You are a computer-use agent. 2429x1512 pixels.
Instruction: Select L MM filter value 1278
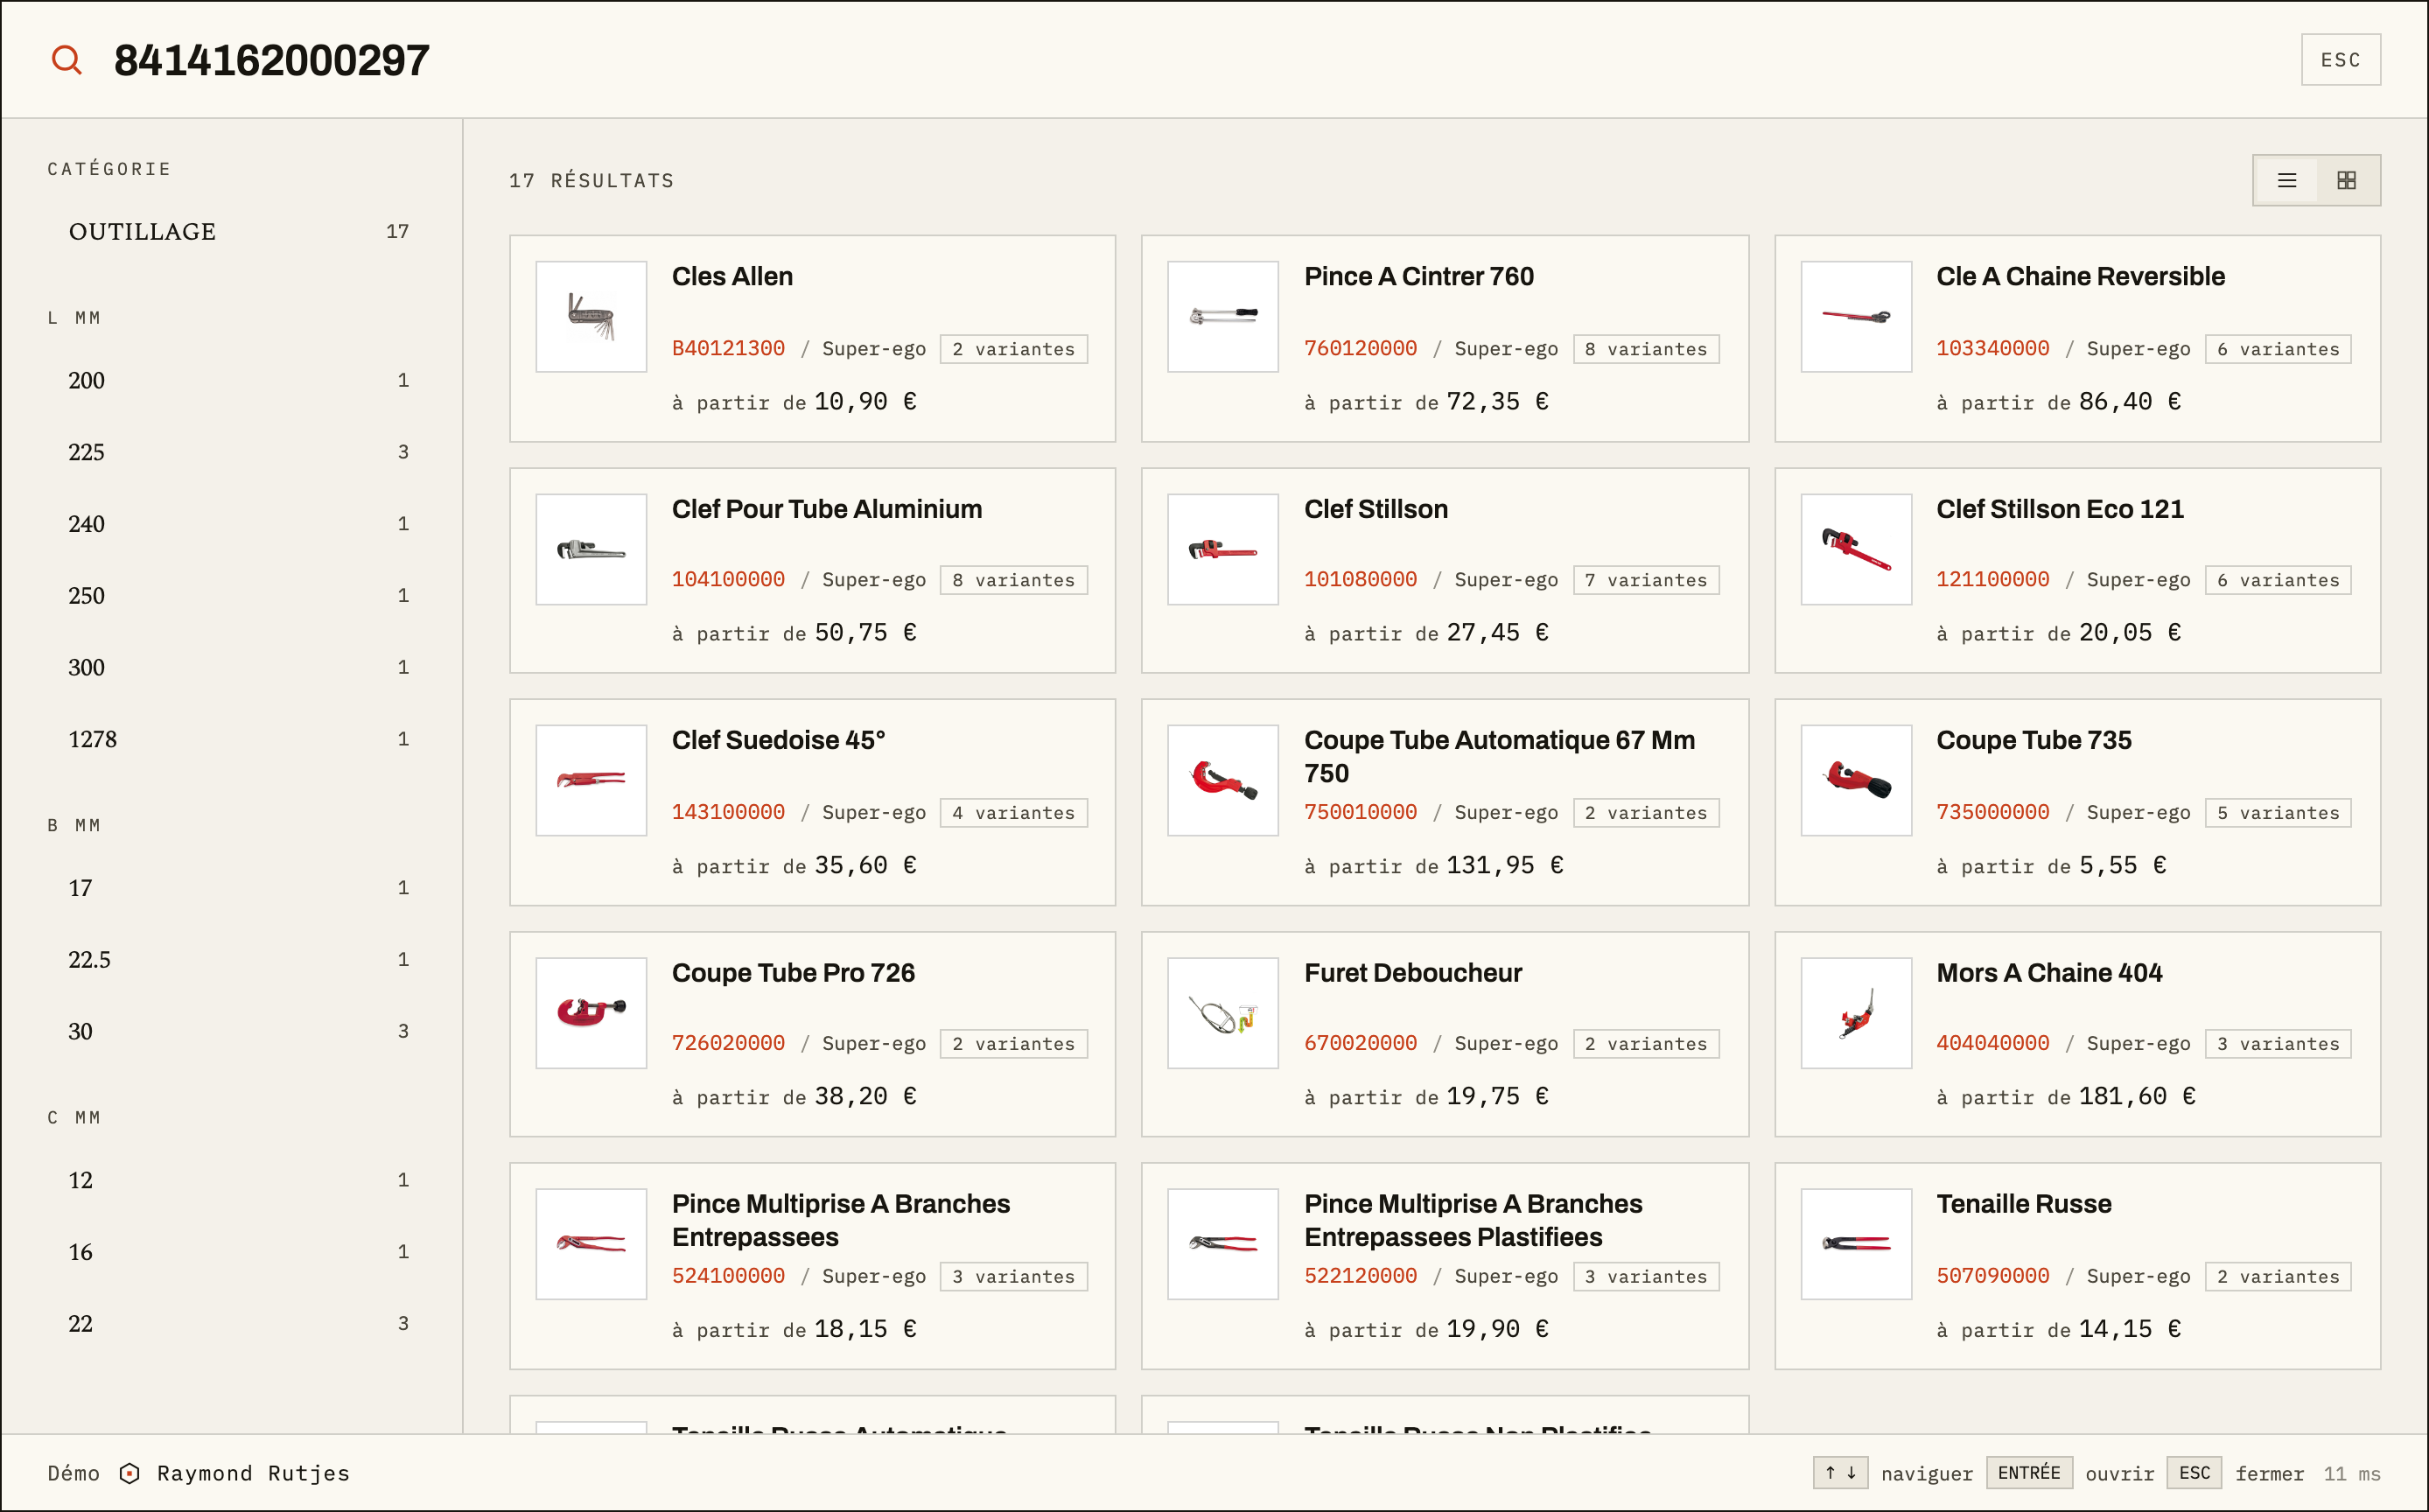tap(238, 740)
